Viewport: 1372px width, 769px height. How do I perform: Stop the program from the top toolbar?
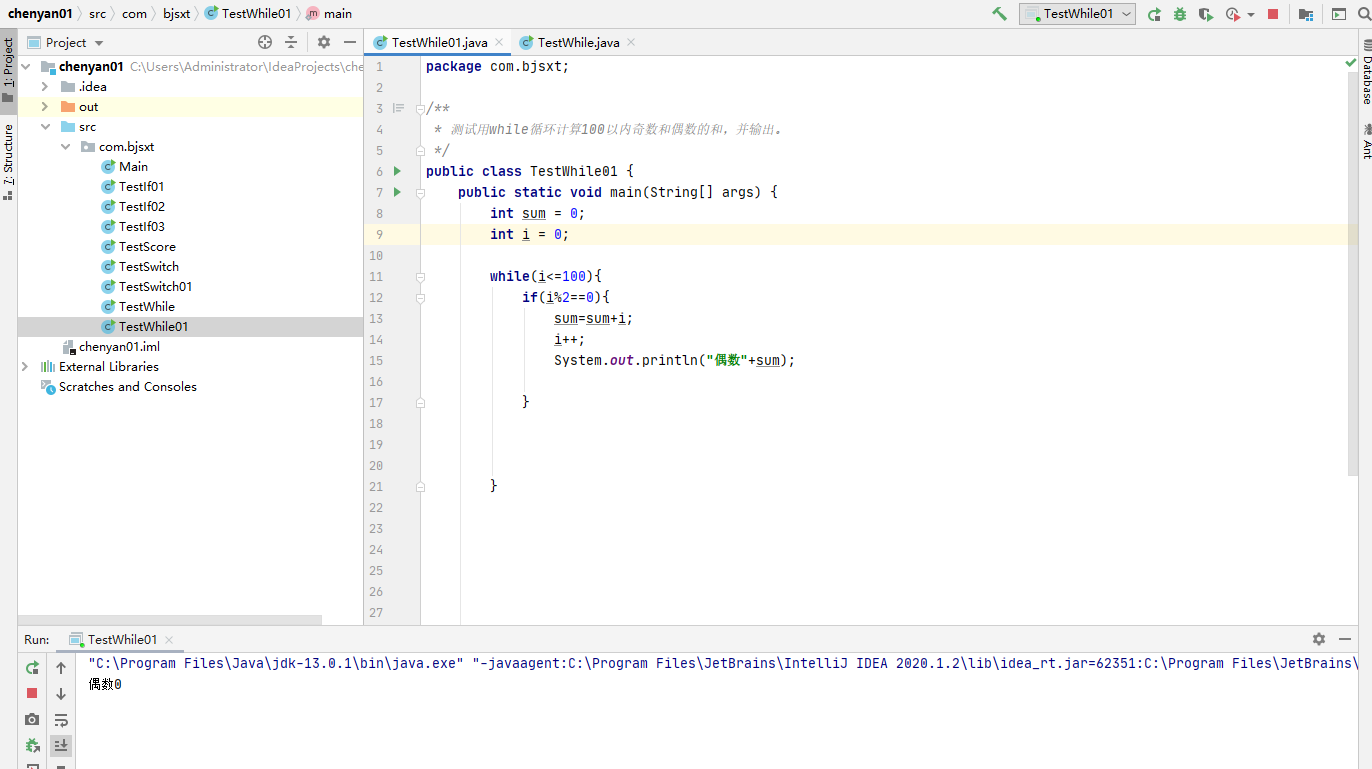pos(1273,14)
